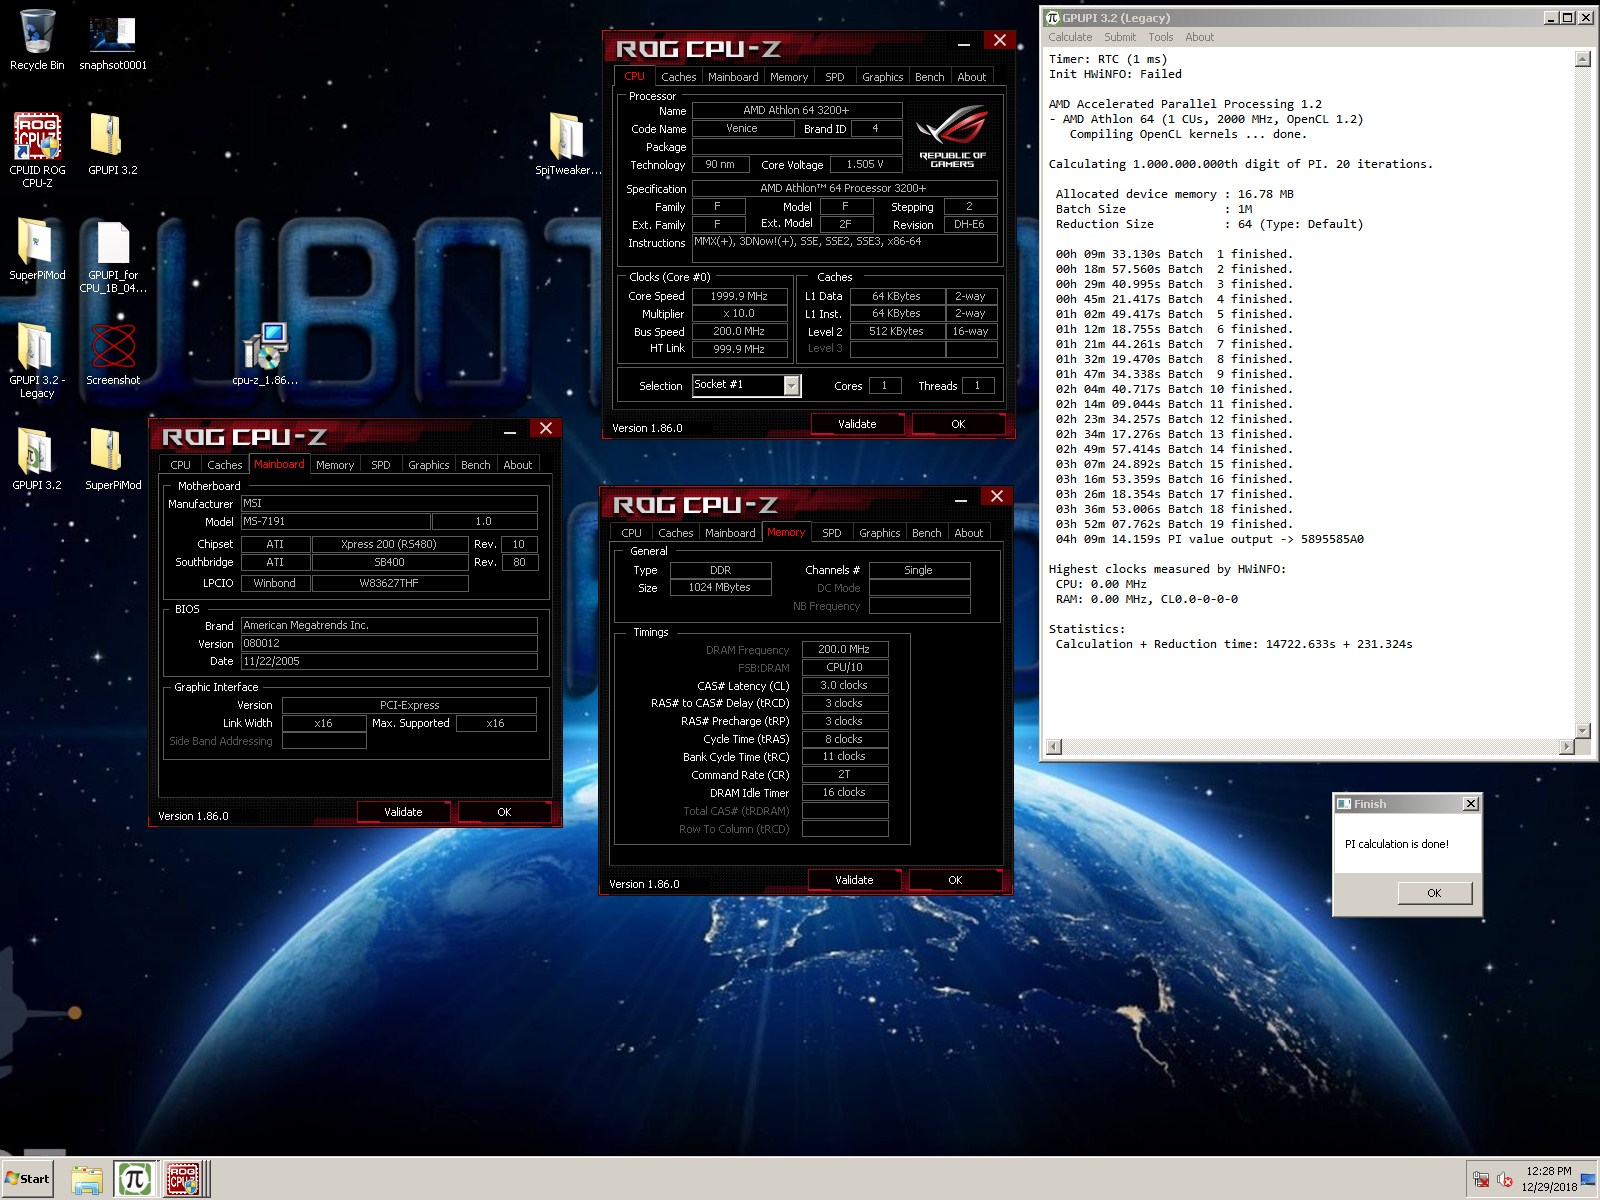Click the ROG CPU-Z taskbar icon
This screenshot has height=1200, width=1600.
pyautogui.click(x=182, y=1179)
